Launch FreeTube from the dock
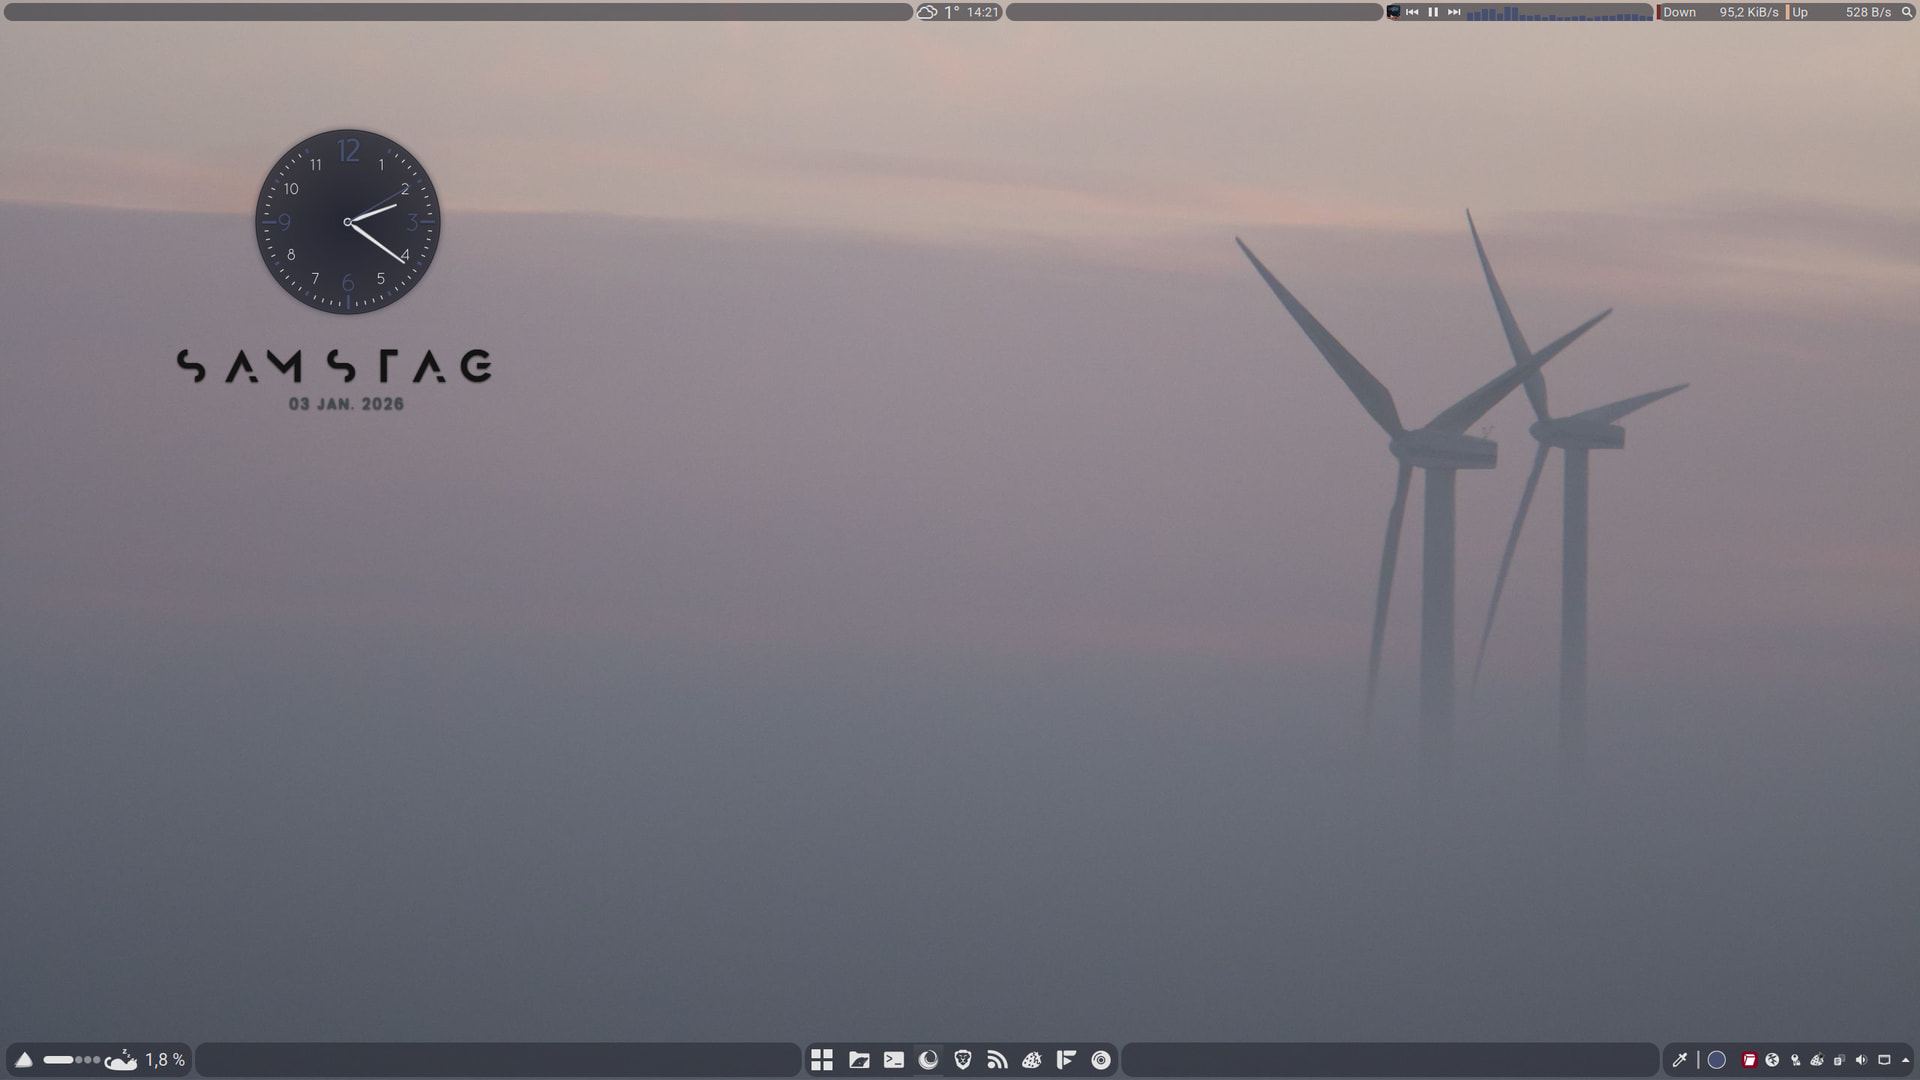 tap(1066, 1060)
